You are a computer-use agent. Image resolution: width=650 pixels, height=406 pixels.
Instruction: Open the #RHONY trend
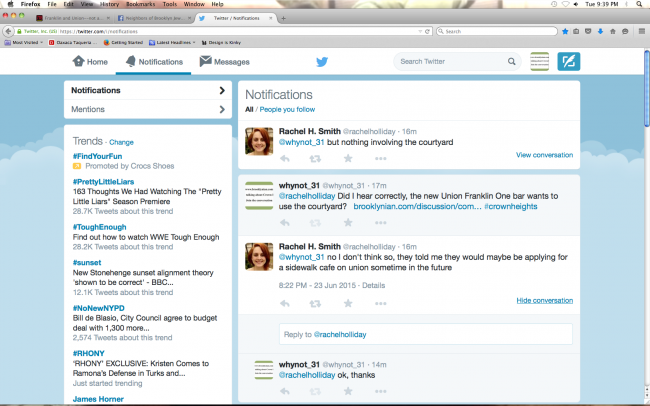[x=88, y=353]
